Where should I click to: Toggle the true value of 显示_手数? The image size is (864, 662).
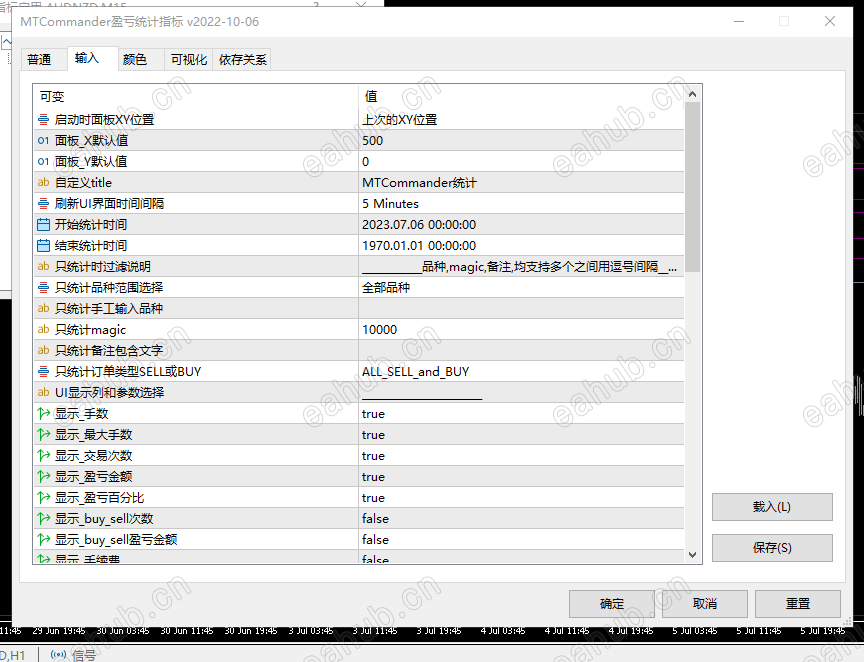click(x=521, y=413)
